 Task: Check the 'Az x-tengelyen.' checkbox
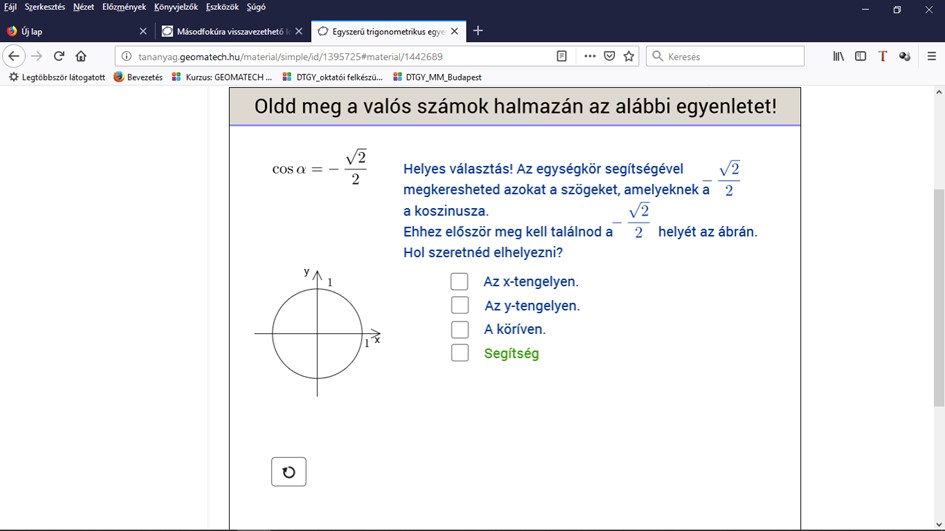pos(459,281)
